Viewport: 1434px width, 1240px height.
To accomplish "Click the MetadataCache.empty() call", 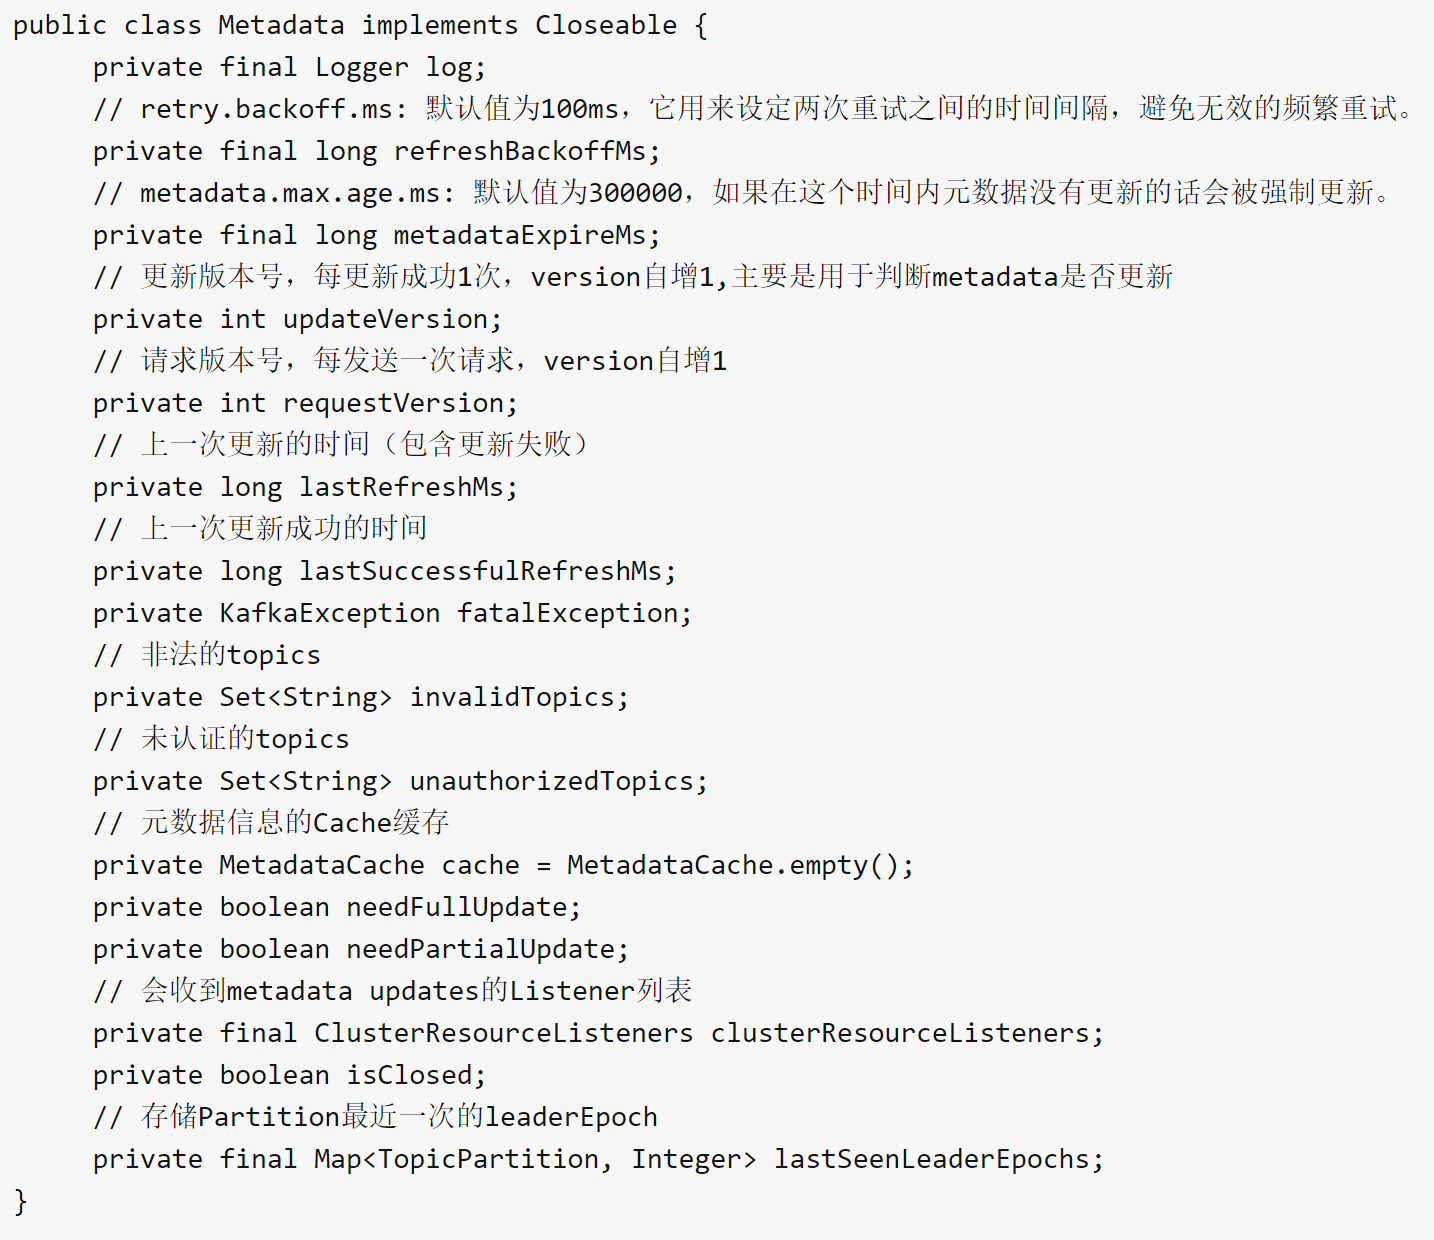I will pos(734,865).
